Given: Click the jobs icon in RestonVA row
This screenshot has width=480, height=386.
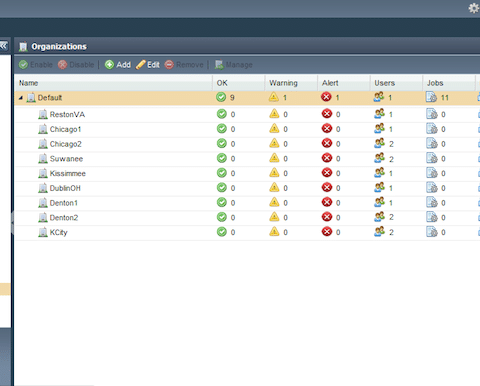Looking at the screenshot, I should [x=432, y=114].
